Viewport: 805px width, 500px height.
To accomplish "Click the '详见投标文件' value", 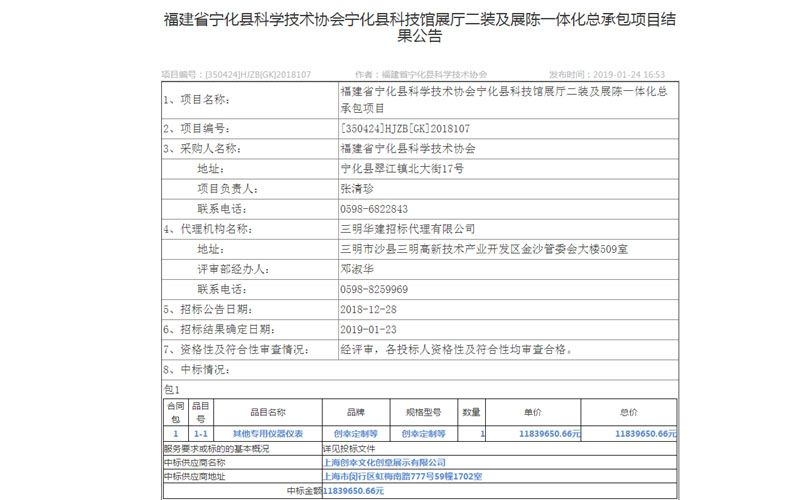I will 349,449.
